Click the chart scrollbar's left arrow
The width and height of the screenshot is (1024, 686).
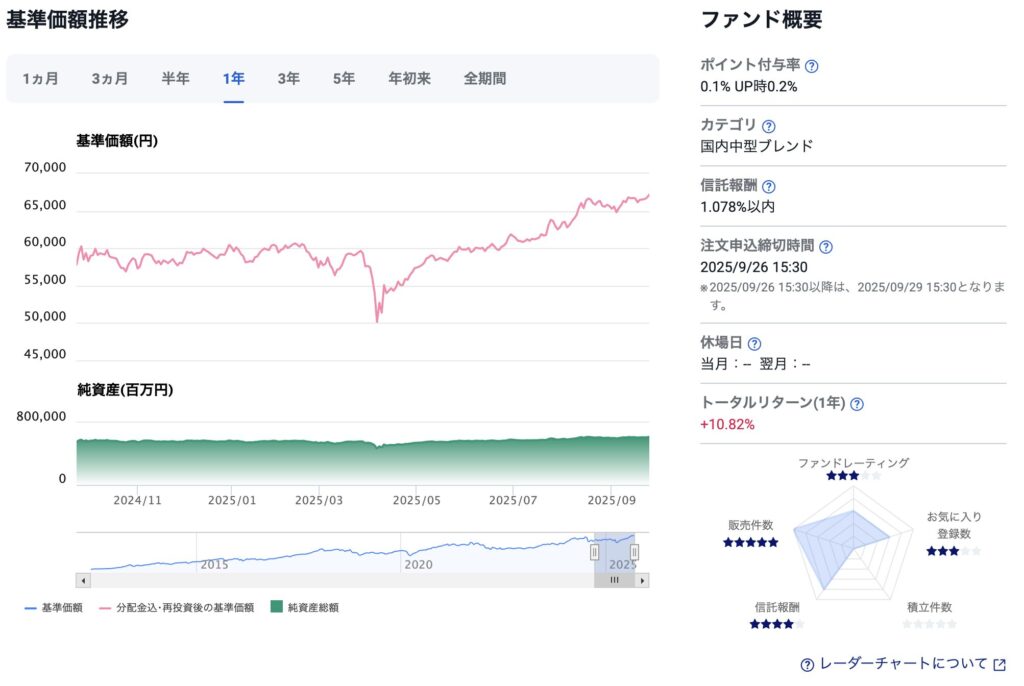pos(83,580)
